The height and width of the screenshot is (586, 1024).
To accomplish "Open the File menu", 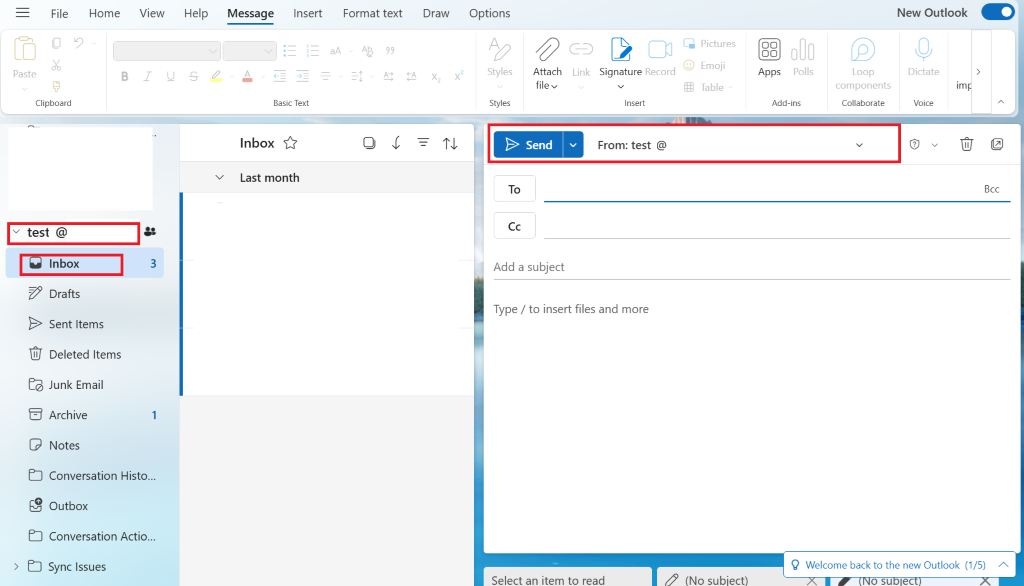I will pos(59,13).
